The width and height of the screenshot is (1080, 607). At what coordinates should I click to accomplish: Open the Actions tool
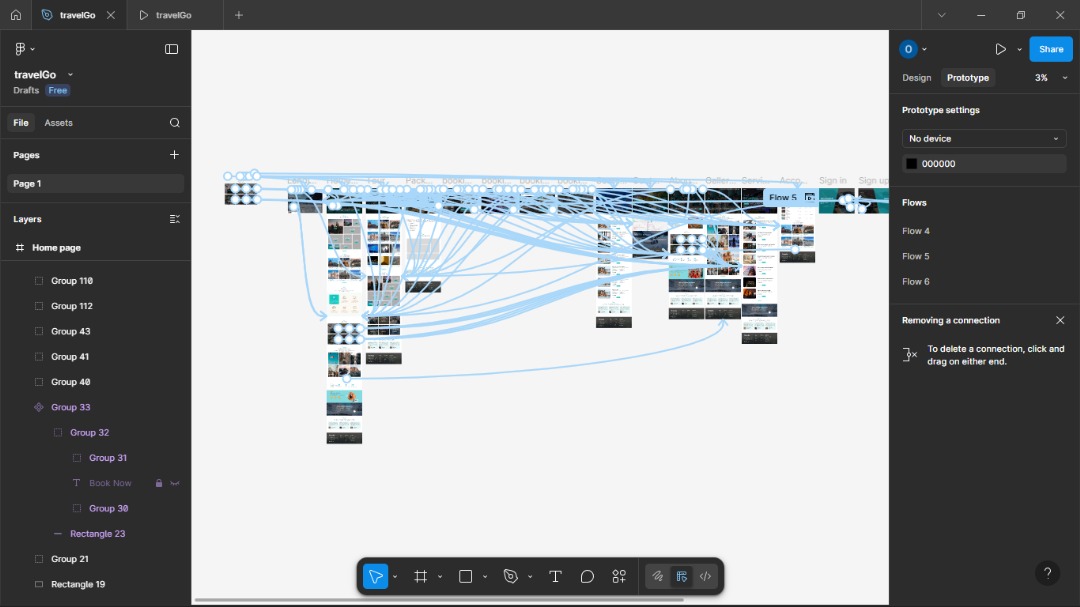coord(619,576)
